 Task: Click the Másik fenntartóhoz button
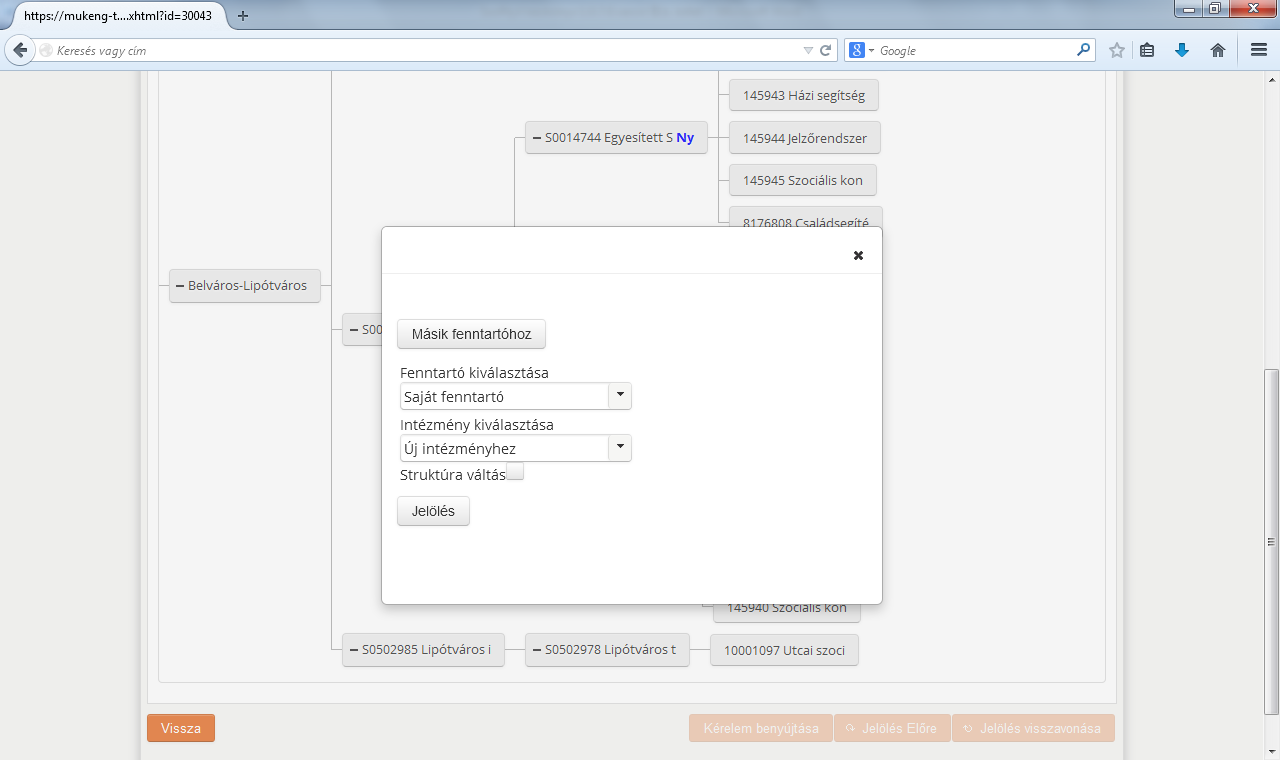472,334
